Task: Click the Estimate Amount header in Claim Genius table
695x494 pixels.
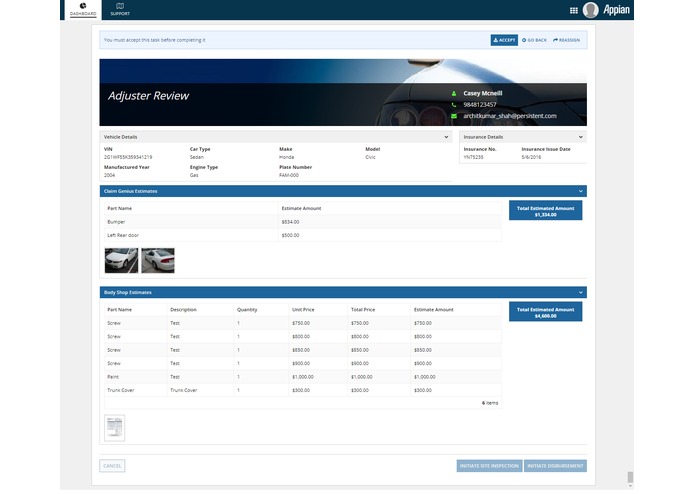Action: pos(301,208)
